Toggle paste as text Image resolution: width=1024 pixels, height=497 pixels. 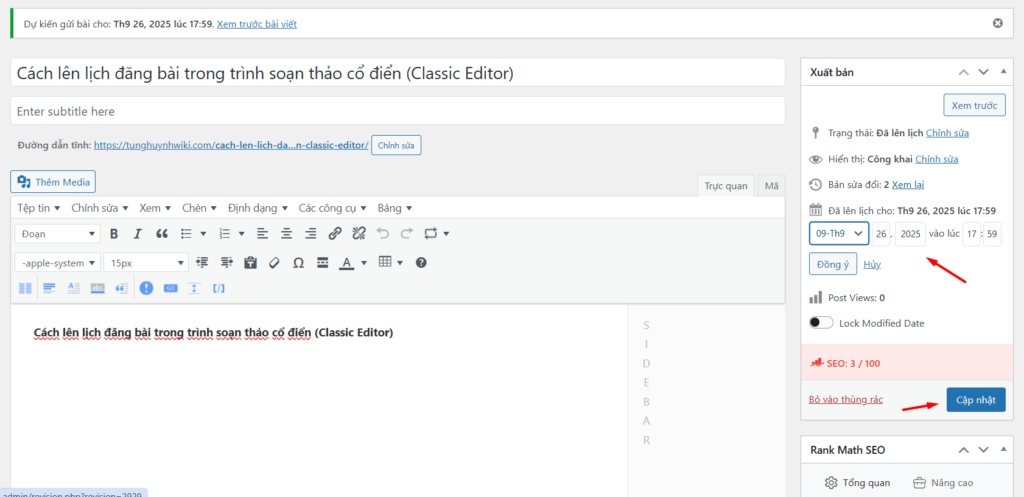pos(250,263)
